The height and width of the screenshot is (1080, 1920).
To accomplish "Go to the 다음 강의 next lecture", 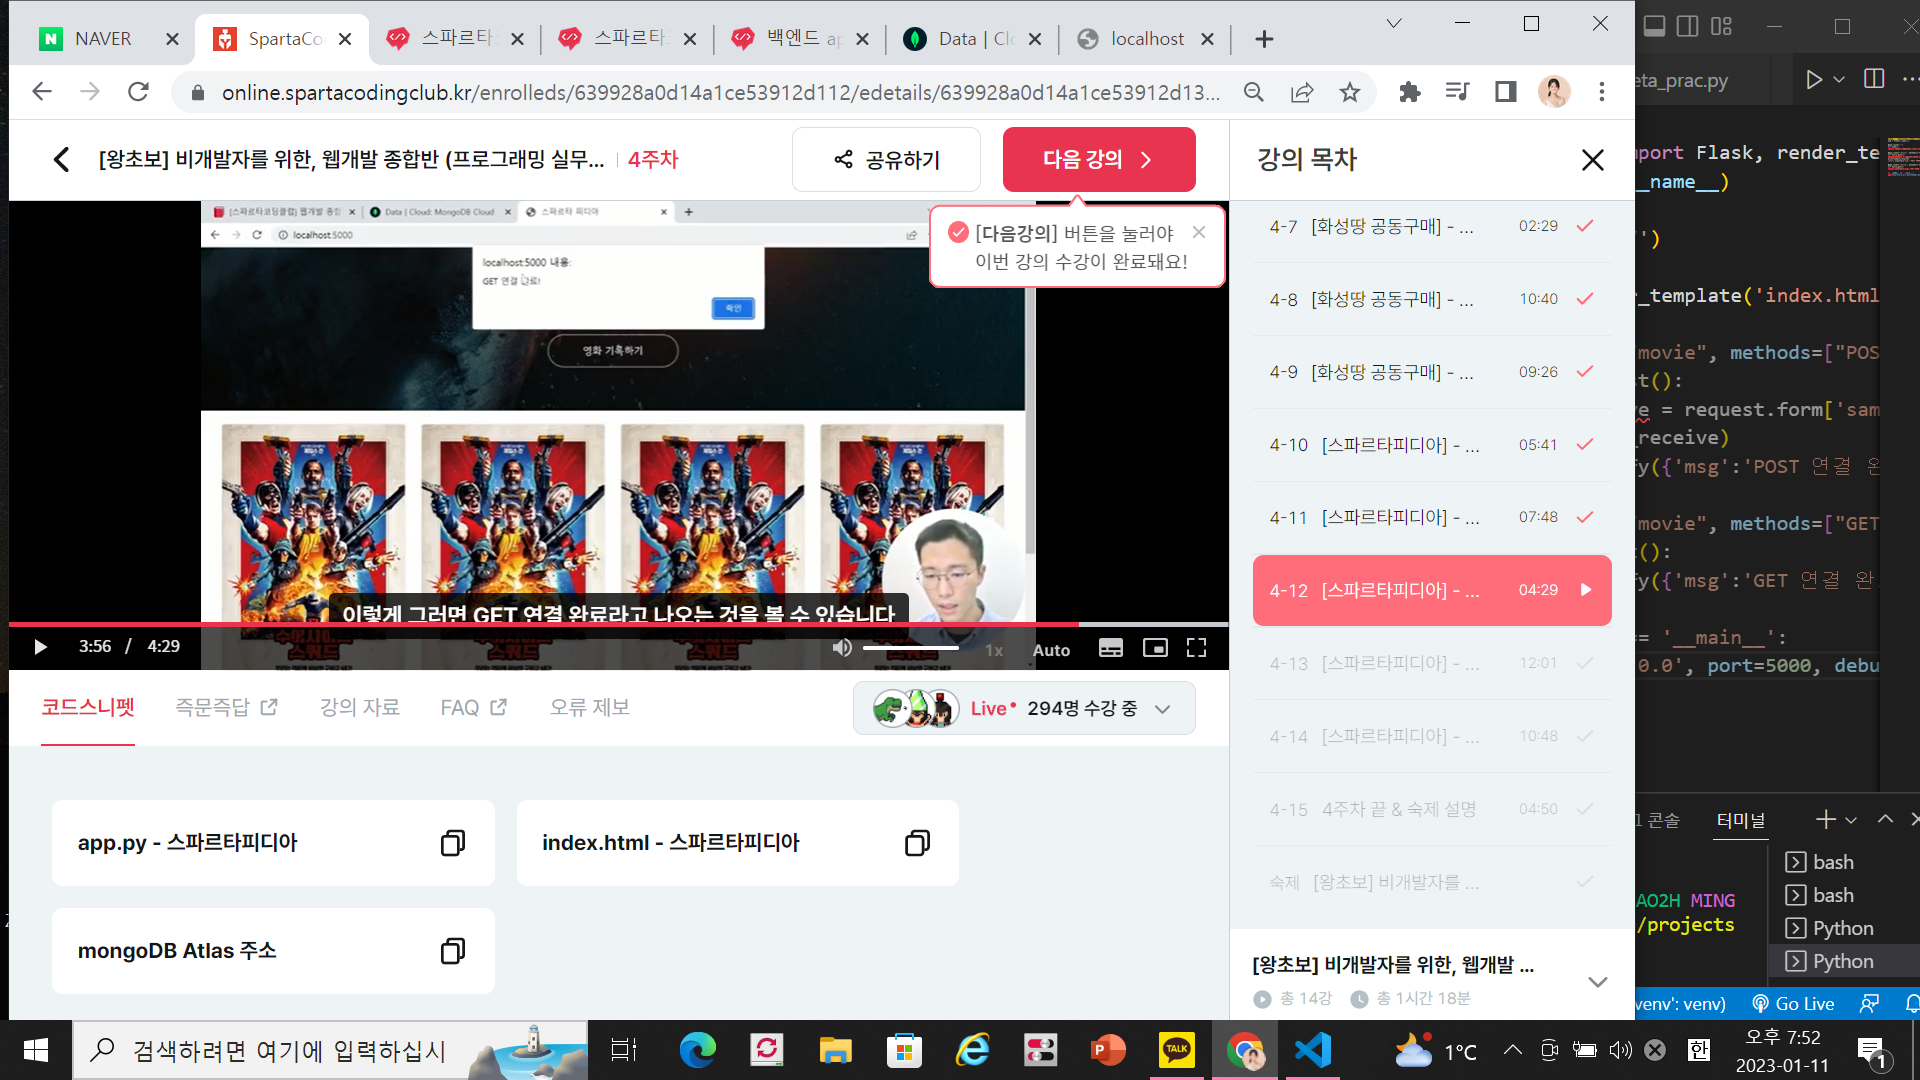I will tap(1099, 160).
